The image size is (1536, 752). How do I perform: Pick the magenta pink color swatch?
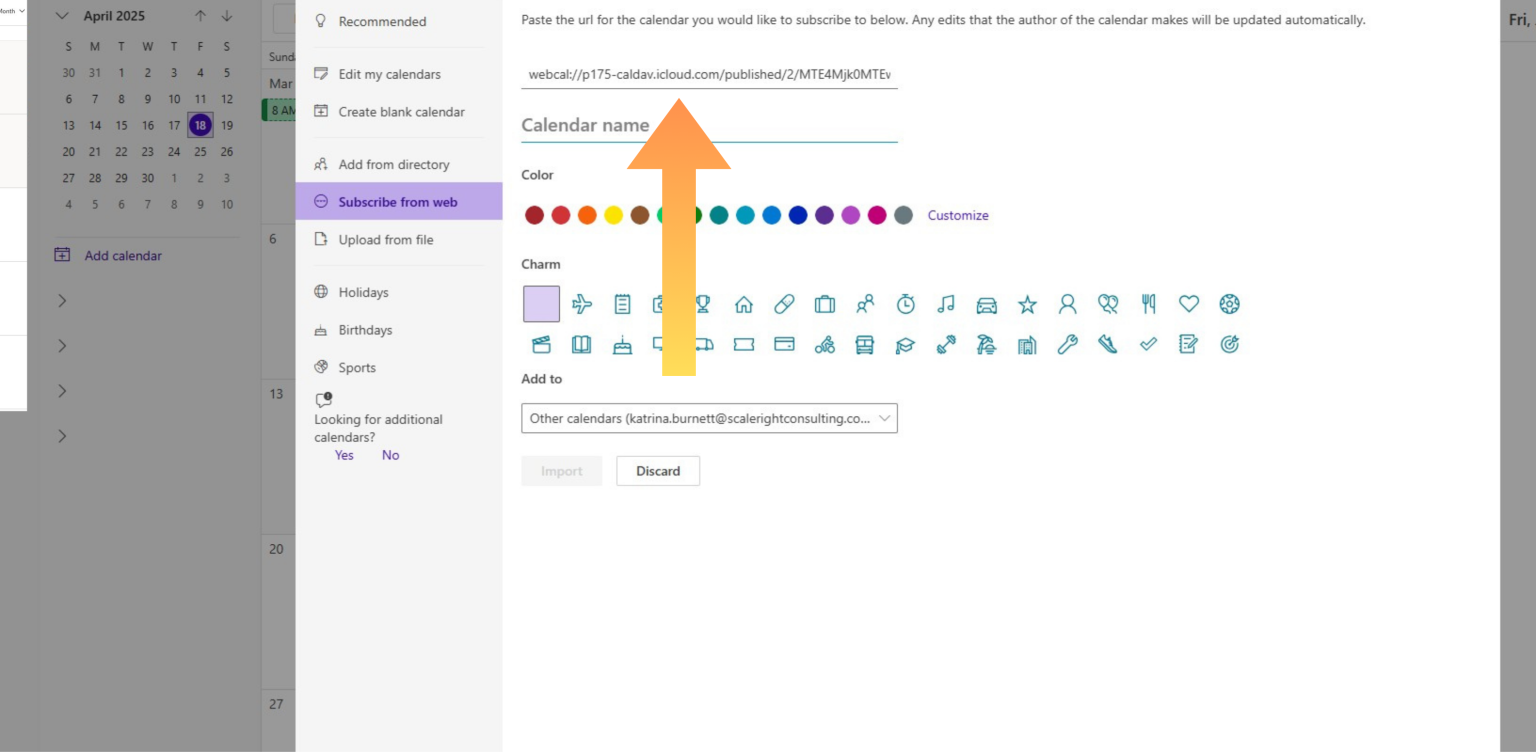(877, 215)
